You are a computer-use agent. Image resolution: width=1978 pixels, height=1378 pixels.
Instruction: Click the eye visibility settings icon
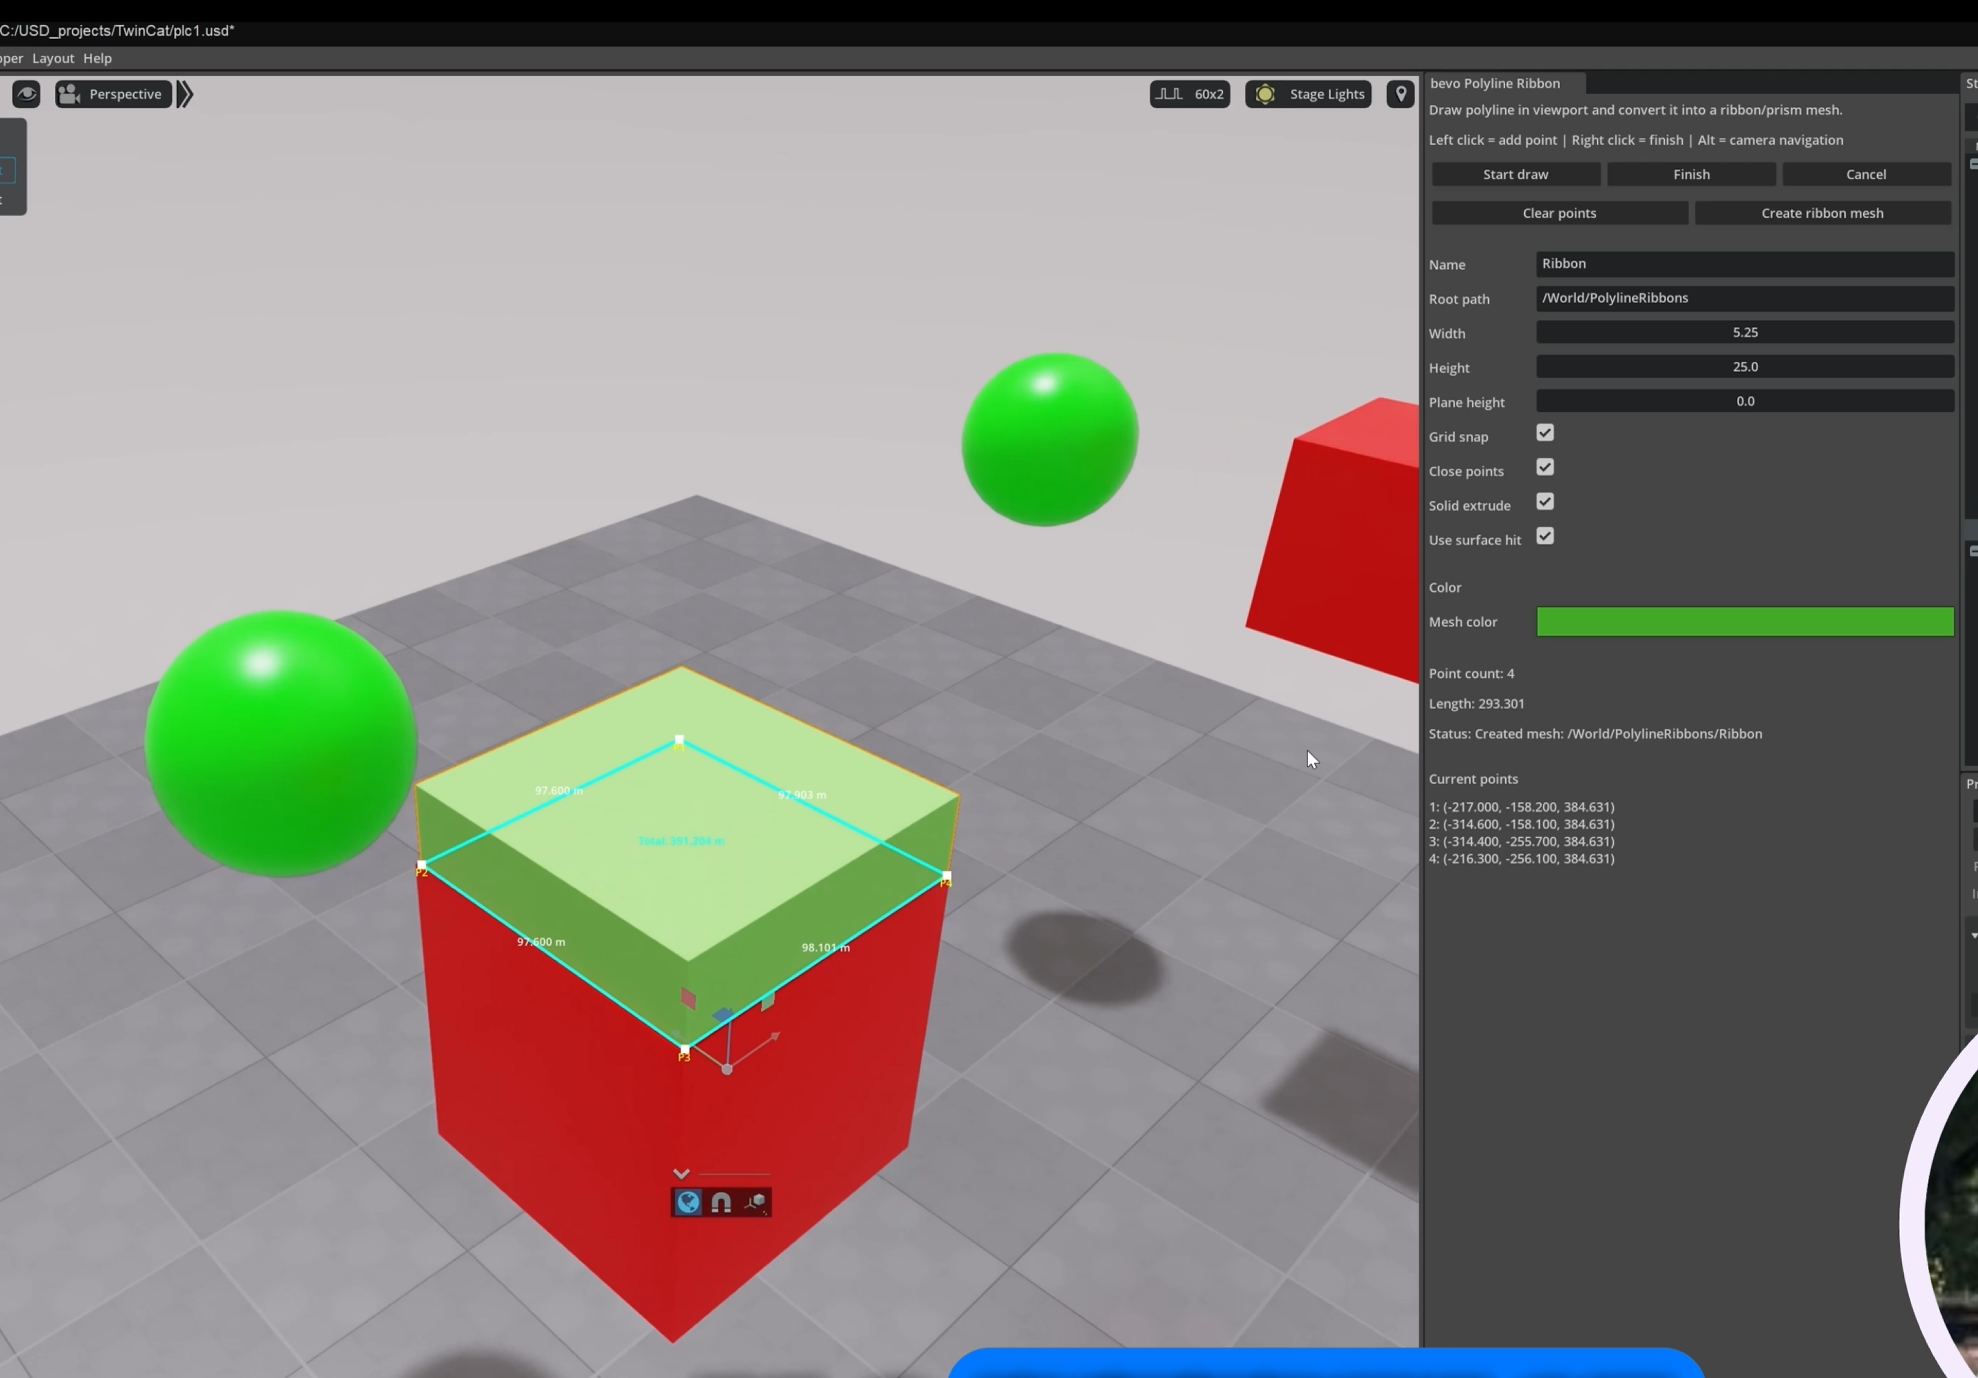[26, 94]
